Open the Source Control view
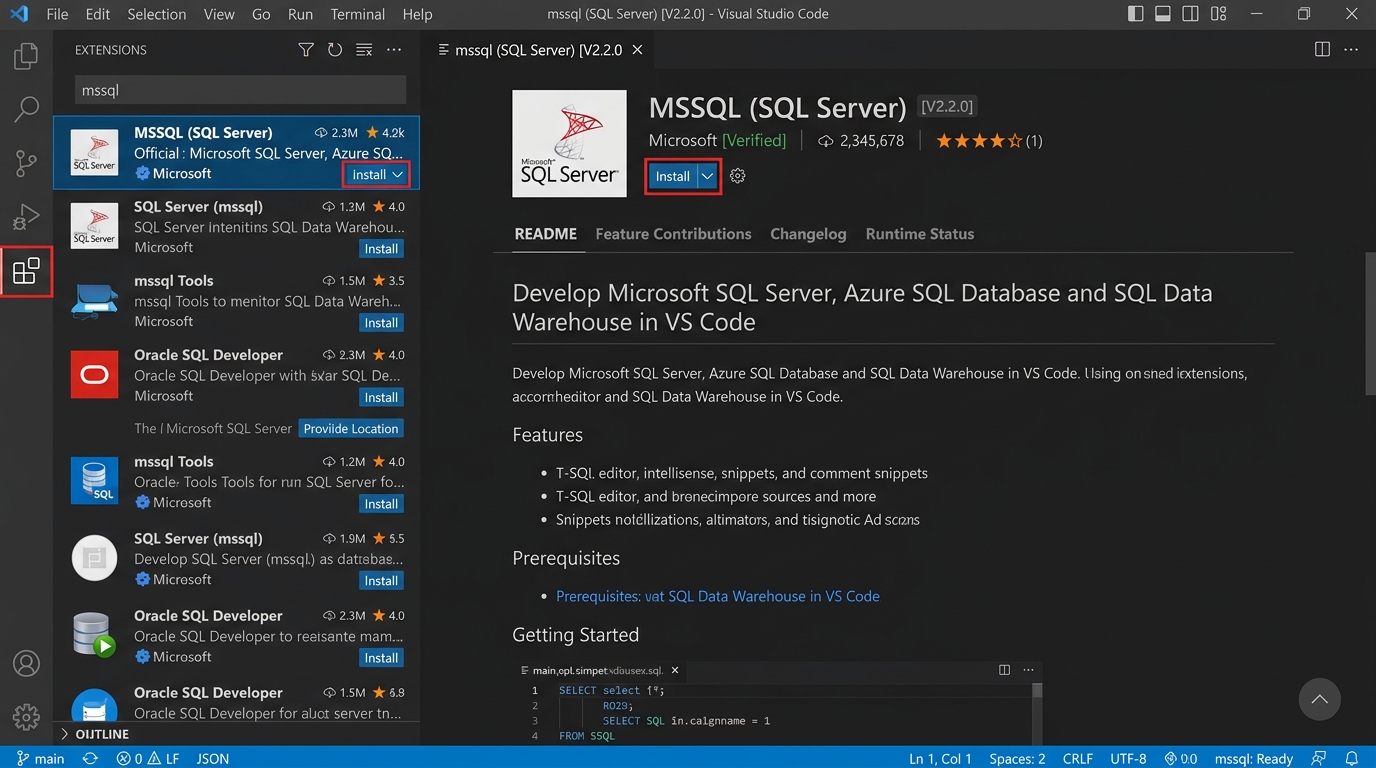 [x=26, y=162]
